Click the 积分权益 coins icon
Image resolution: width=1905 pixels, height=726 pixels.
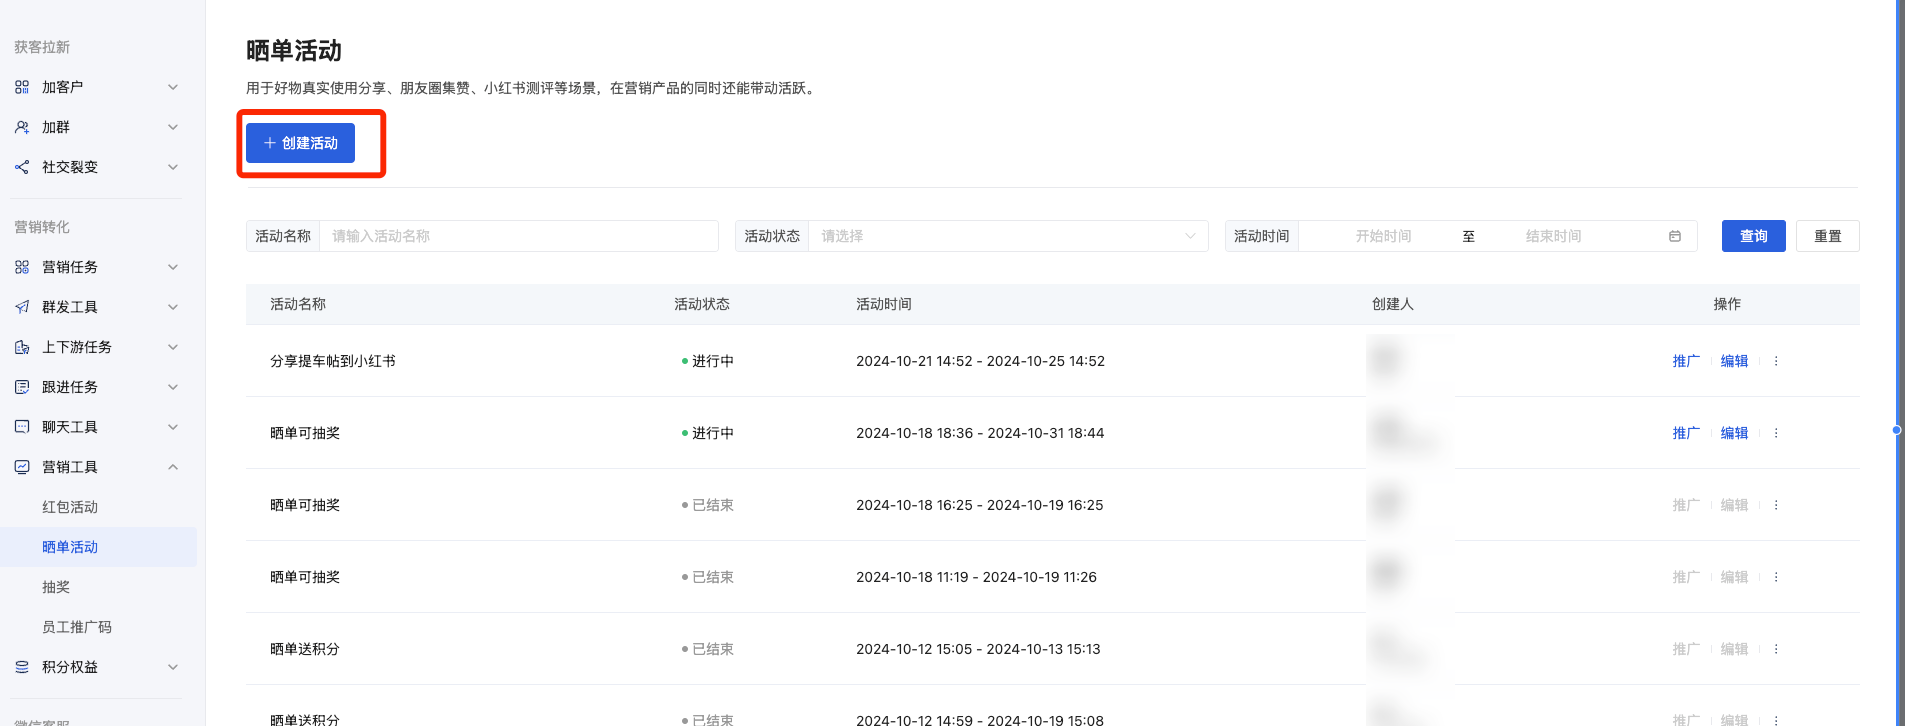(x=22, y=667)
